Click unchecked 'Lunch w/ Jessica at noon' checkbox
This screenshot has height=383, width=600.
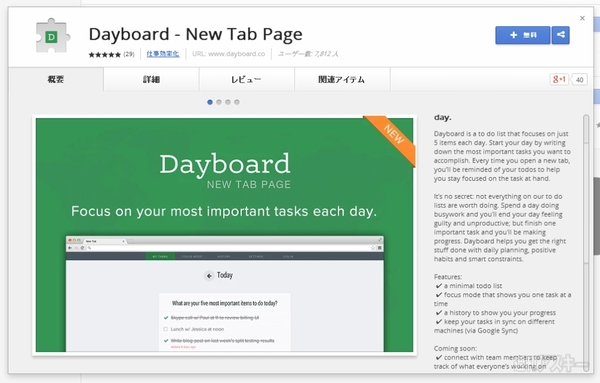[166, 329]
